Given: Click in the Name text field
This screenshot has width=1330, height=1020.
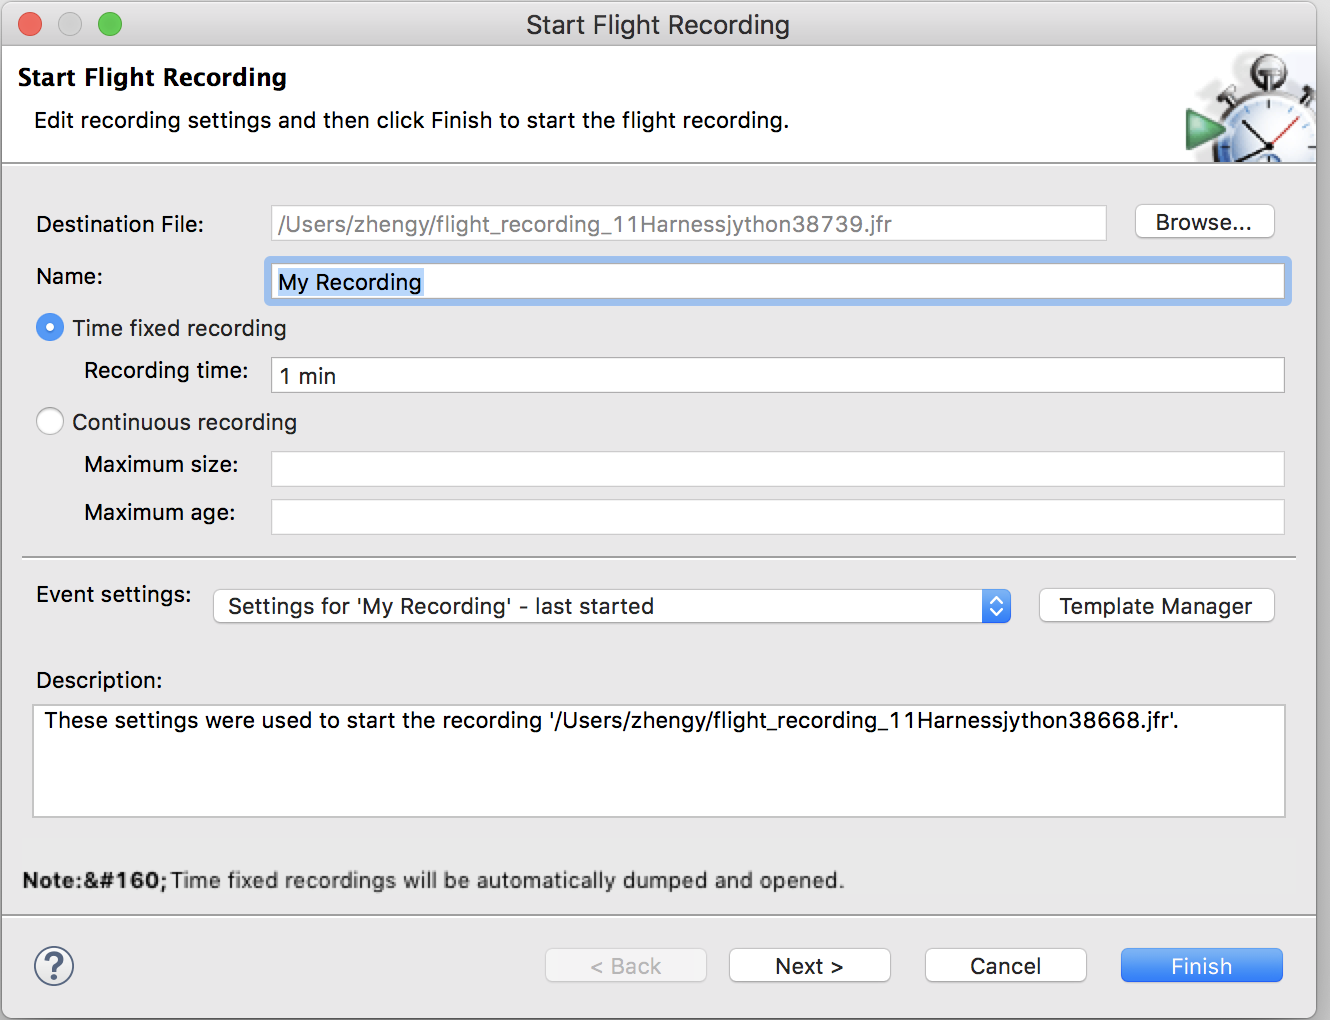Looking at the screenshot, I should [x=777, y=282].
